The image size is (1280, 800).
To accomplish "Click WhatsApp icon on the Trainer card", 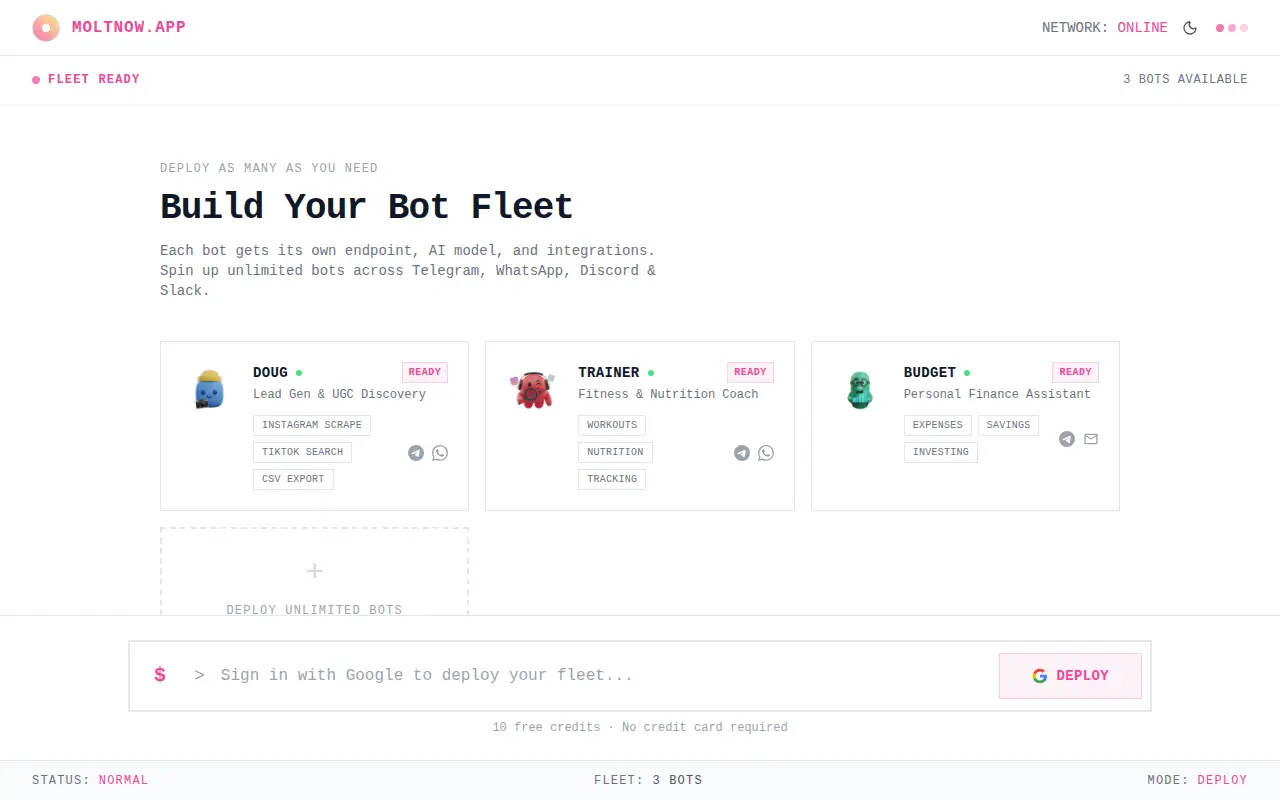I will tap(766, 453).
